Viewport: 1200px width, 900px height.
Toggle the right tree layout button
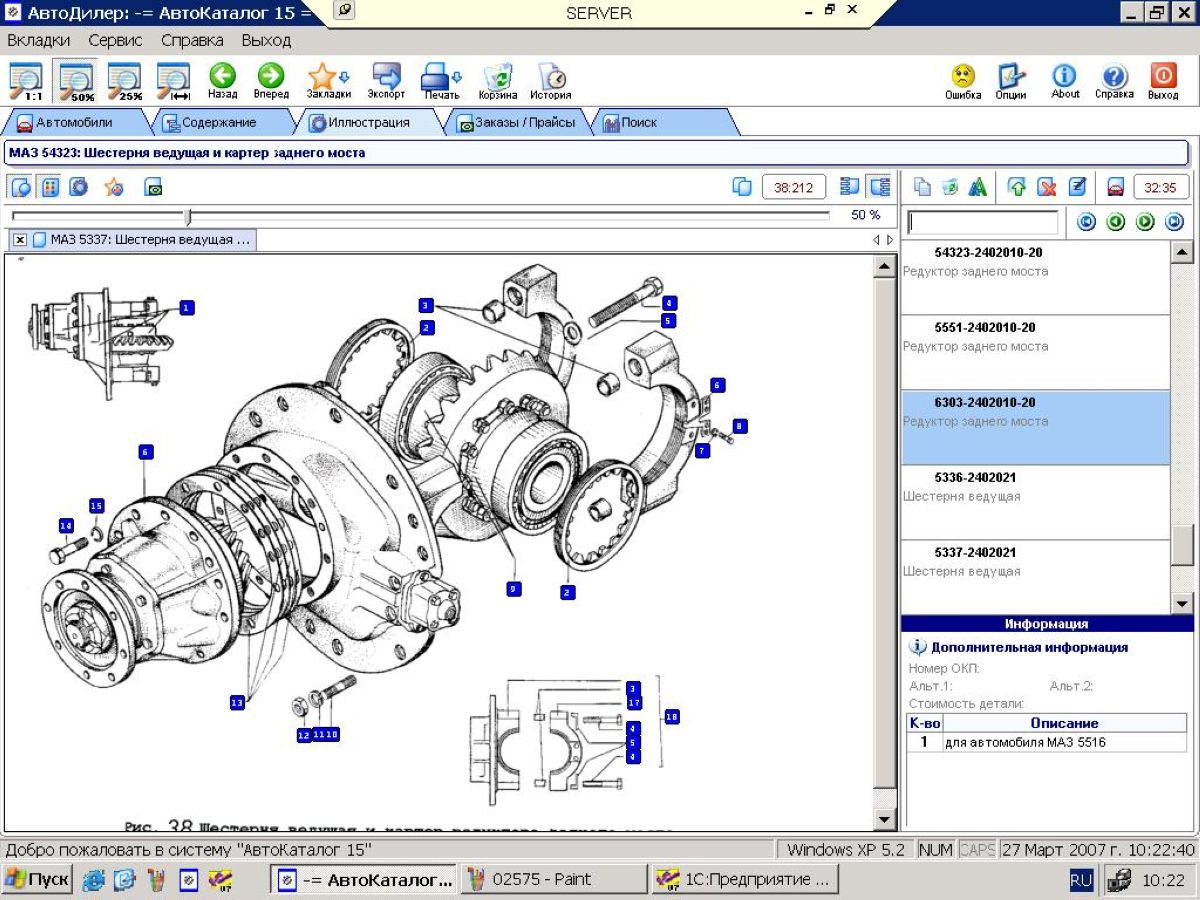880,187
